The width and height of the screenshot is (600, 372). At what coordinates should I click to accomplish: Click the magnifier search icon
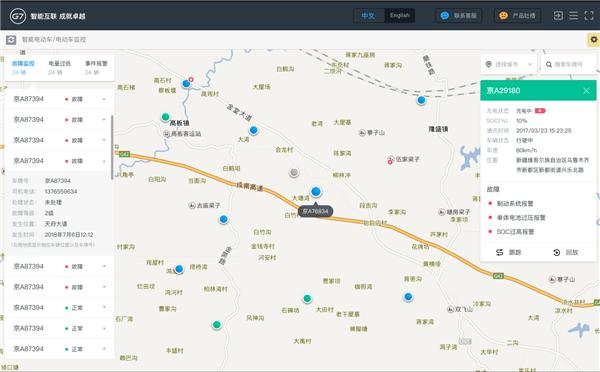[549, 65]
